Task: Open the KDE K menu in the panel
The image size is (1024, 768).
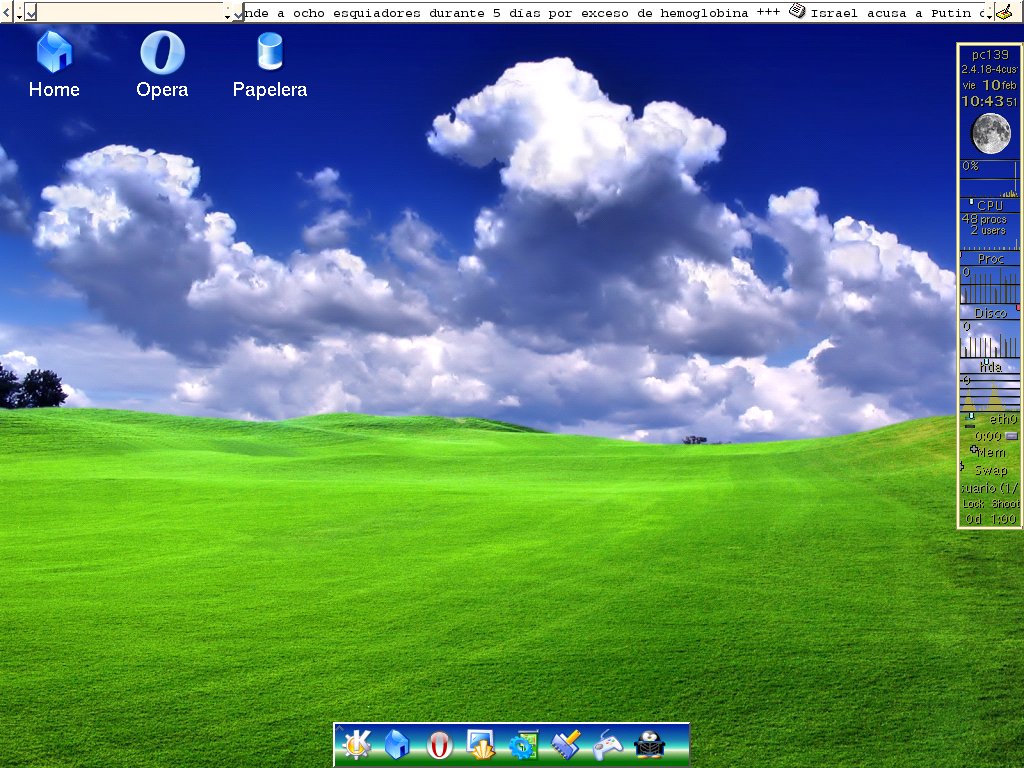Action: tap(357, 744)
